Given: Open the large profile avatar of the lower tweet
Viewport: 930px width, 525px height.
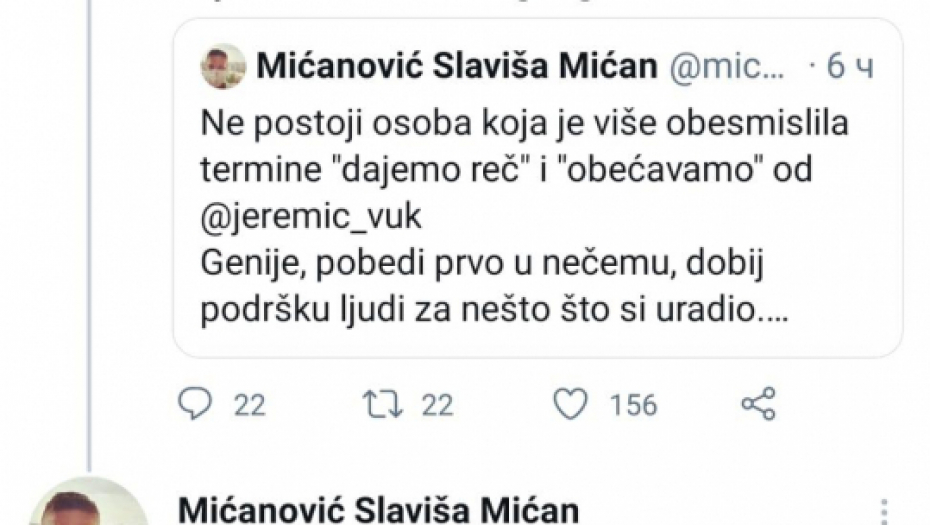Looking at the screenshot, I should [x=88, y=505].
